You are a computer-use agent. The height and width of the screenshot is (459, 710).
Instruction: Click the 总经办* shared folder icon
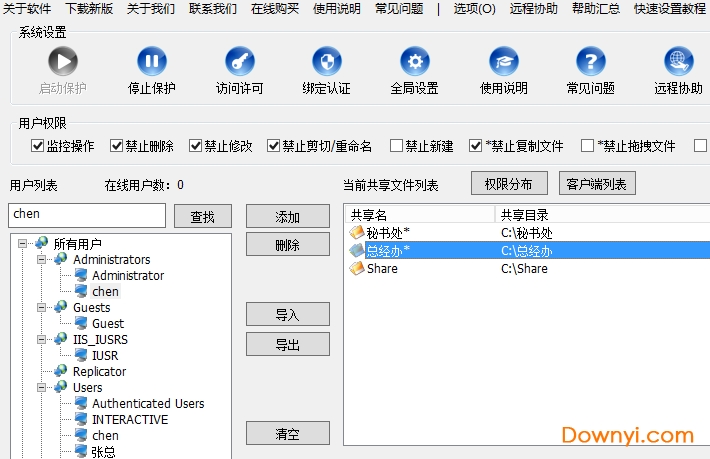pyautogui.click(x=357, y=250)
